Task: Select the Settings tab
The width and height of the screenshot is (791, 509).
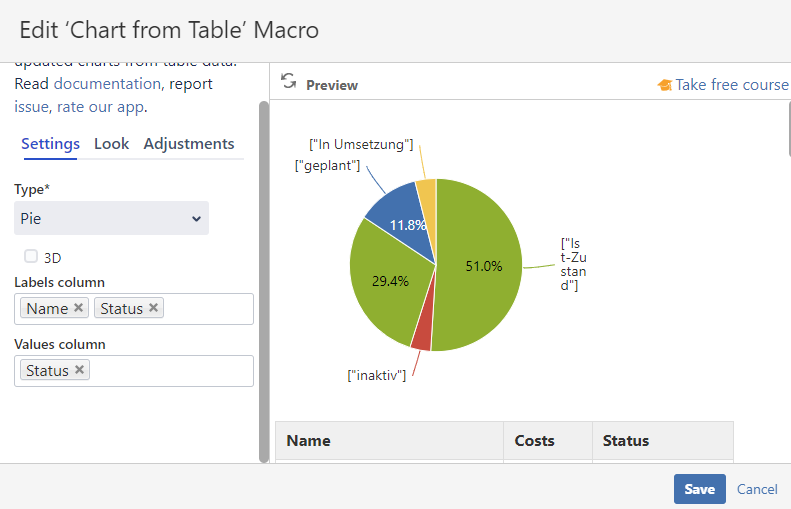Action: [x=50, y=144]
